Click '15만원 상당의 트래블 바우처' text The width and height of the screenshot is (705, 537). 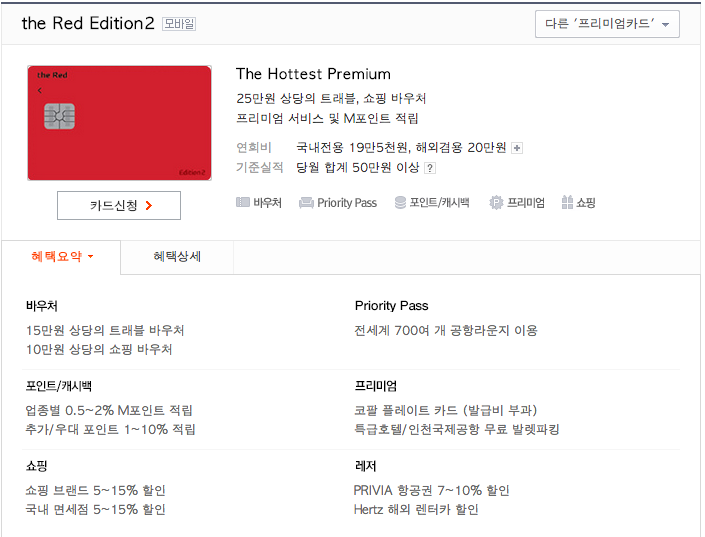click(x=105, y=331)
